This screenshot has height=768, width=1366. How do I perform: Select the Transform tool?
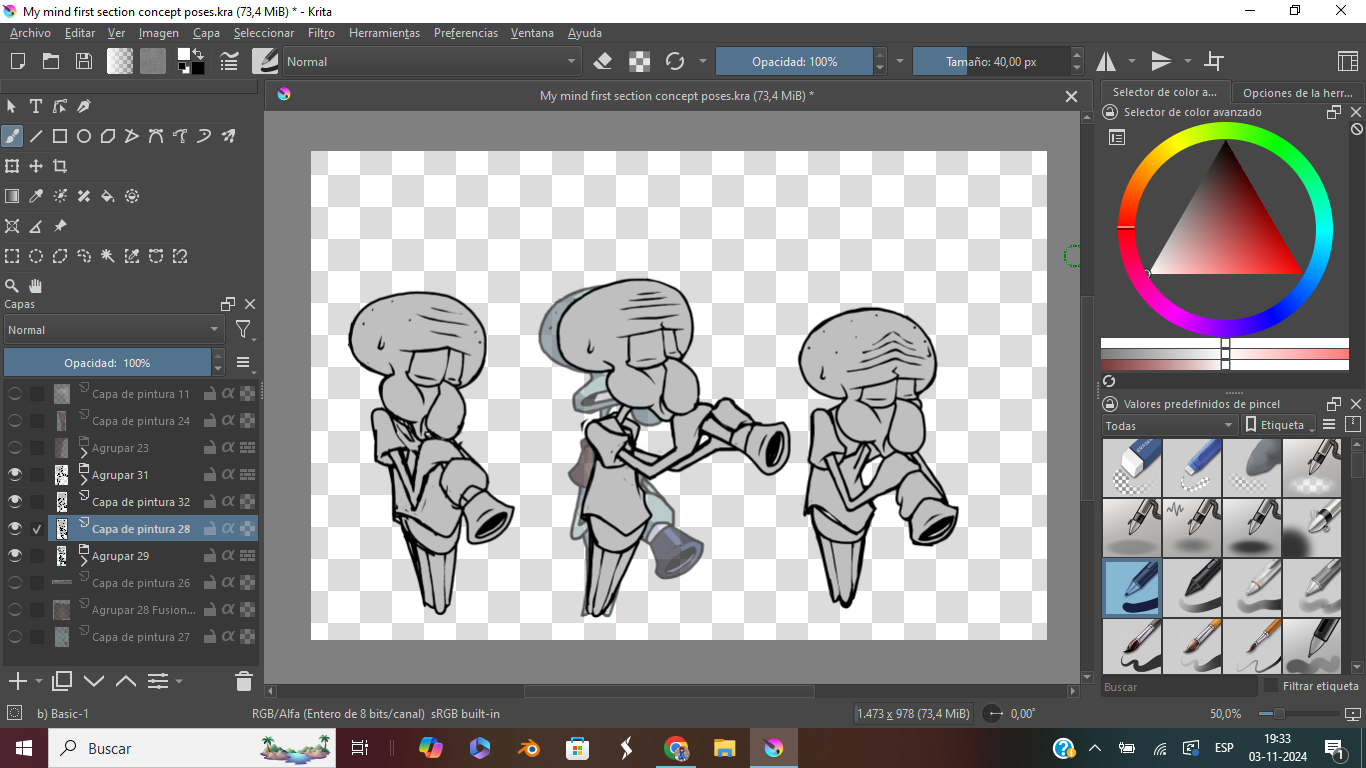point(12,166)
